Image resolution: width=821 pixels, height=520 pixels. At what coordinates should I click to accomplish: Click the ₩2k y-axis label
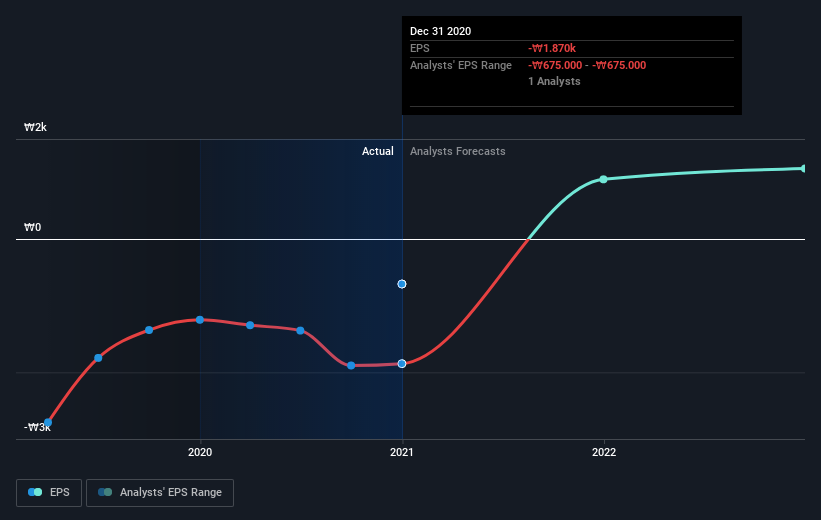coord(36,127)
